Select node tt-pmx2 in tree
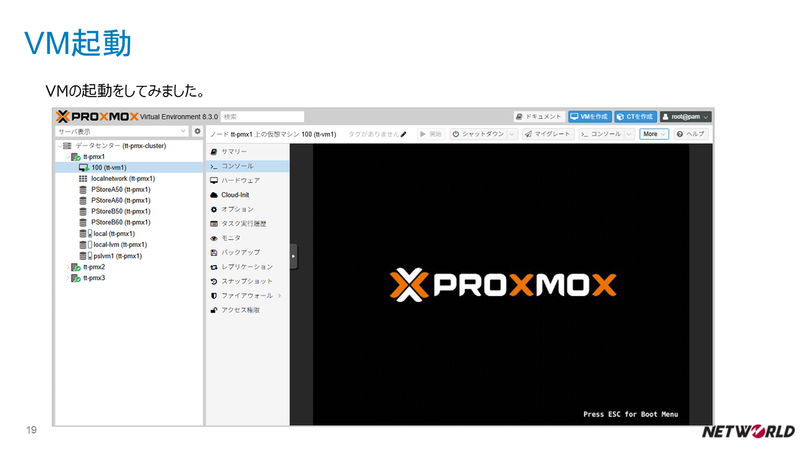 [x=94, y=267]
